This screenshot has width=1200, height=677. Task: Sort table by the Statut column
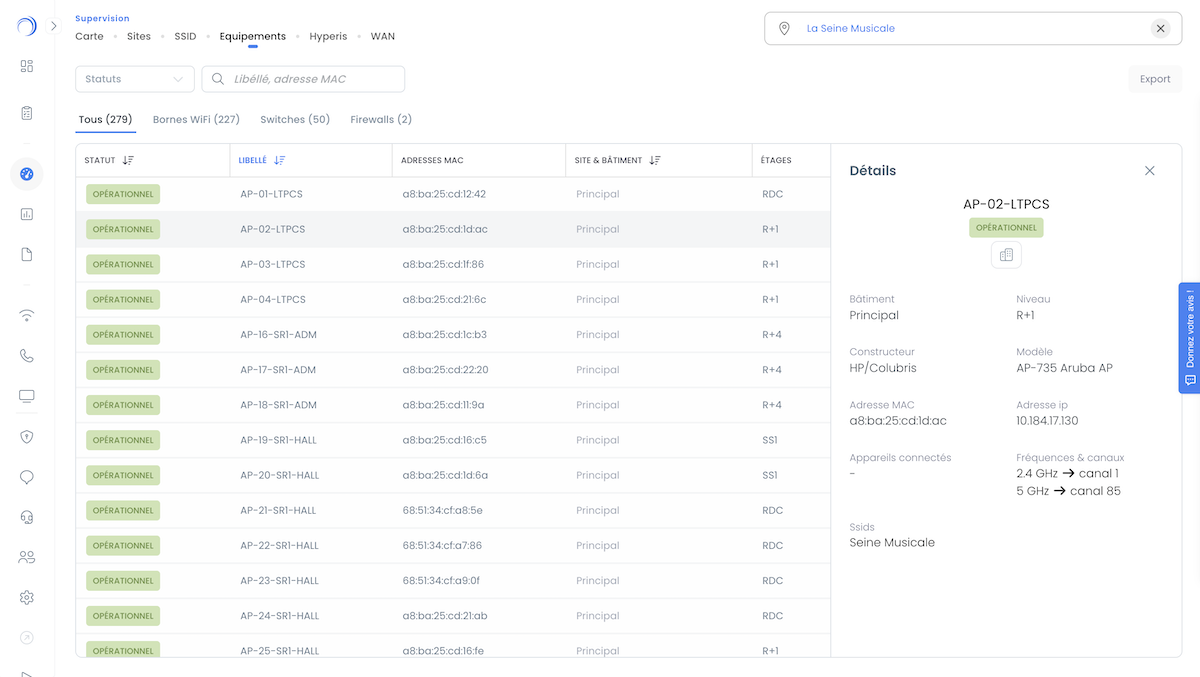click(x=128, y=160)
